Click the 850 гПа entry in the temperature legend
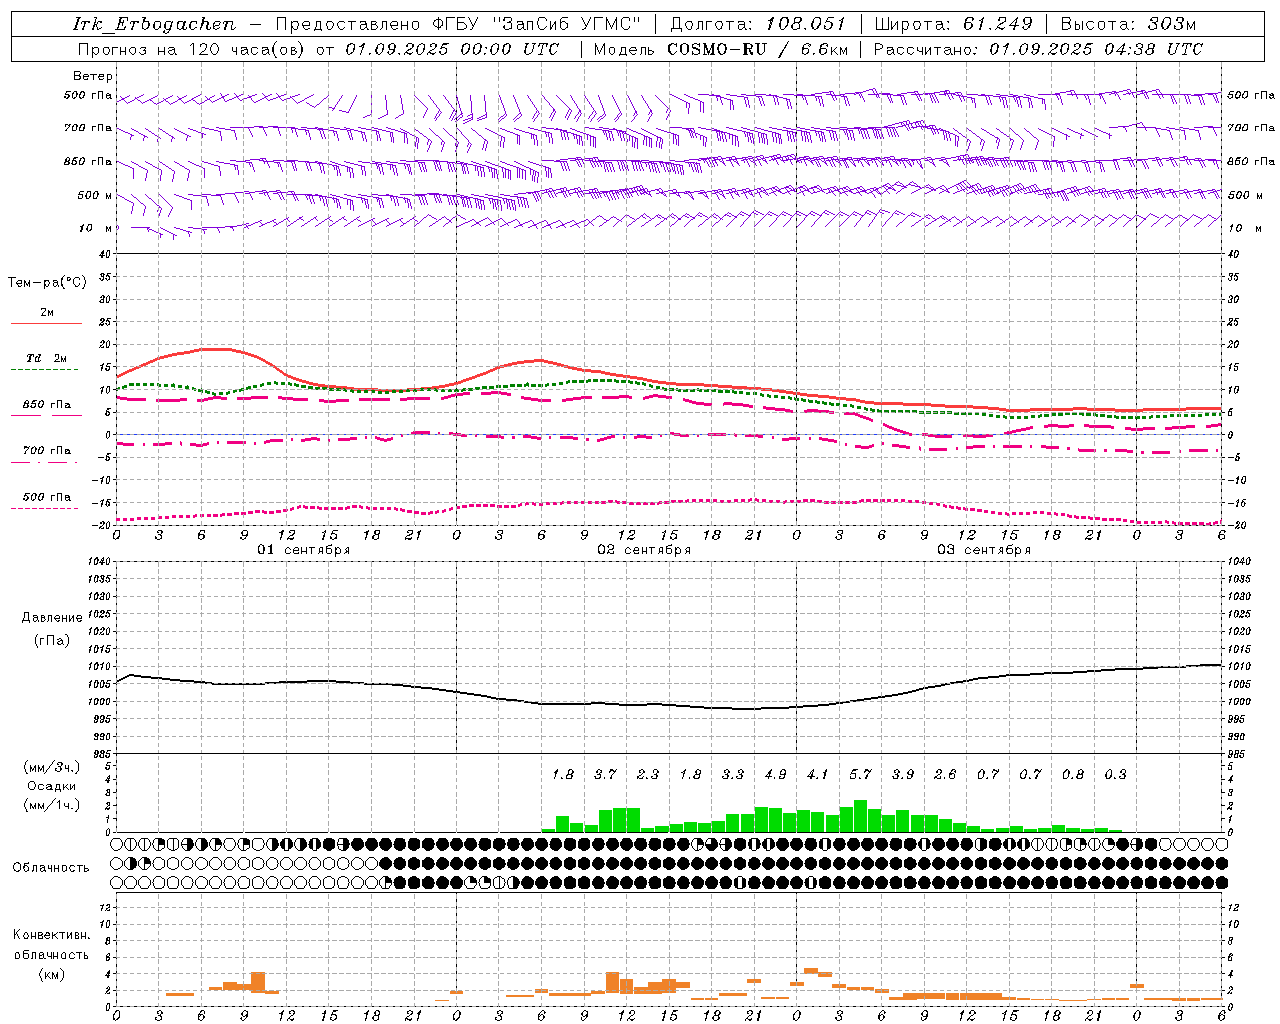The height and width of the screenshot is (1024, 1280). 47,405
